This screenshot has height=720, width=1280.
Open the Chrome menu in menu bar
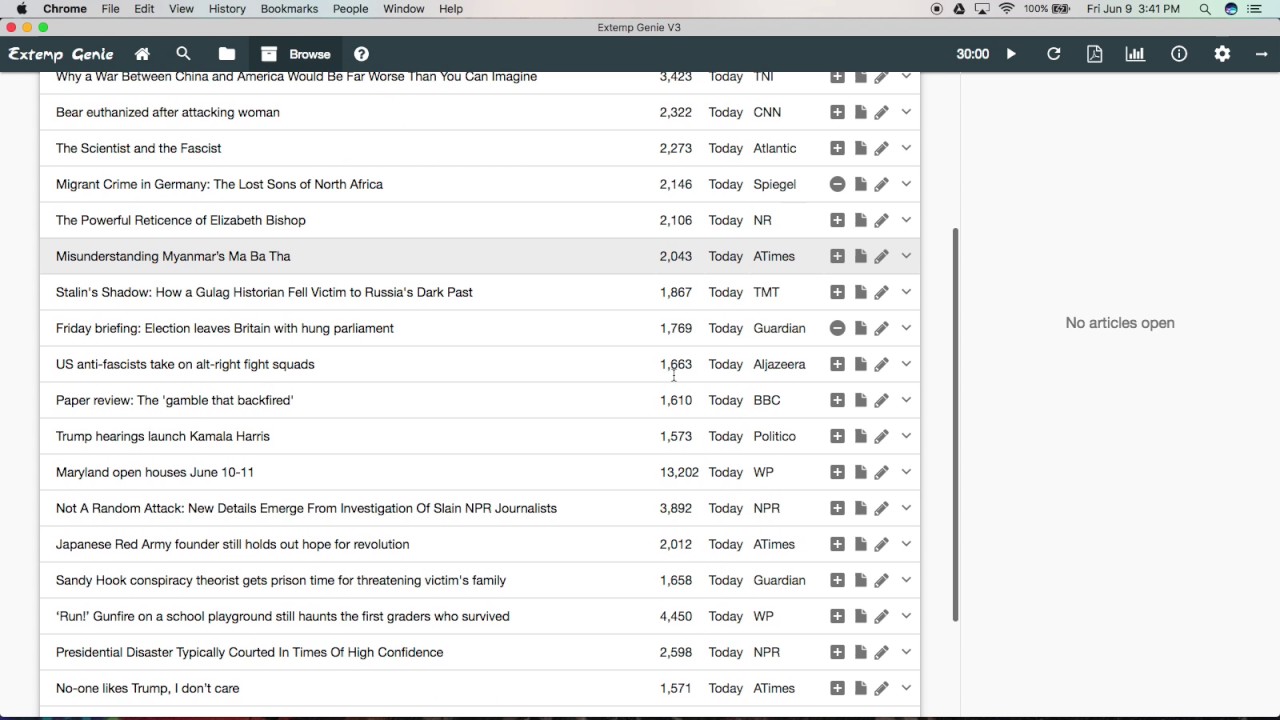pyautogui.click(x=64, y=9)
